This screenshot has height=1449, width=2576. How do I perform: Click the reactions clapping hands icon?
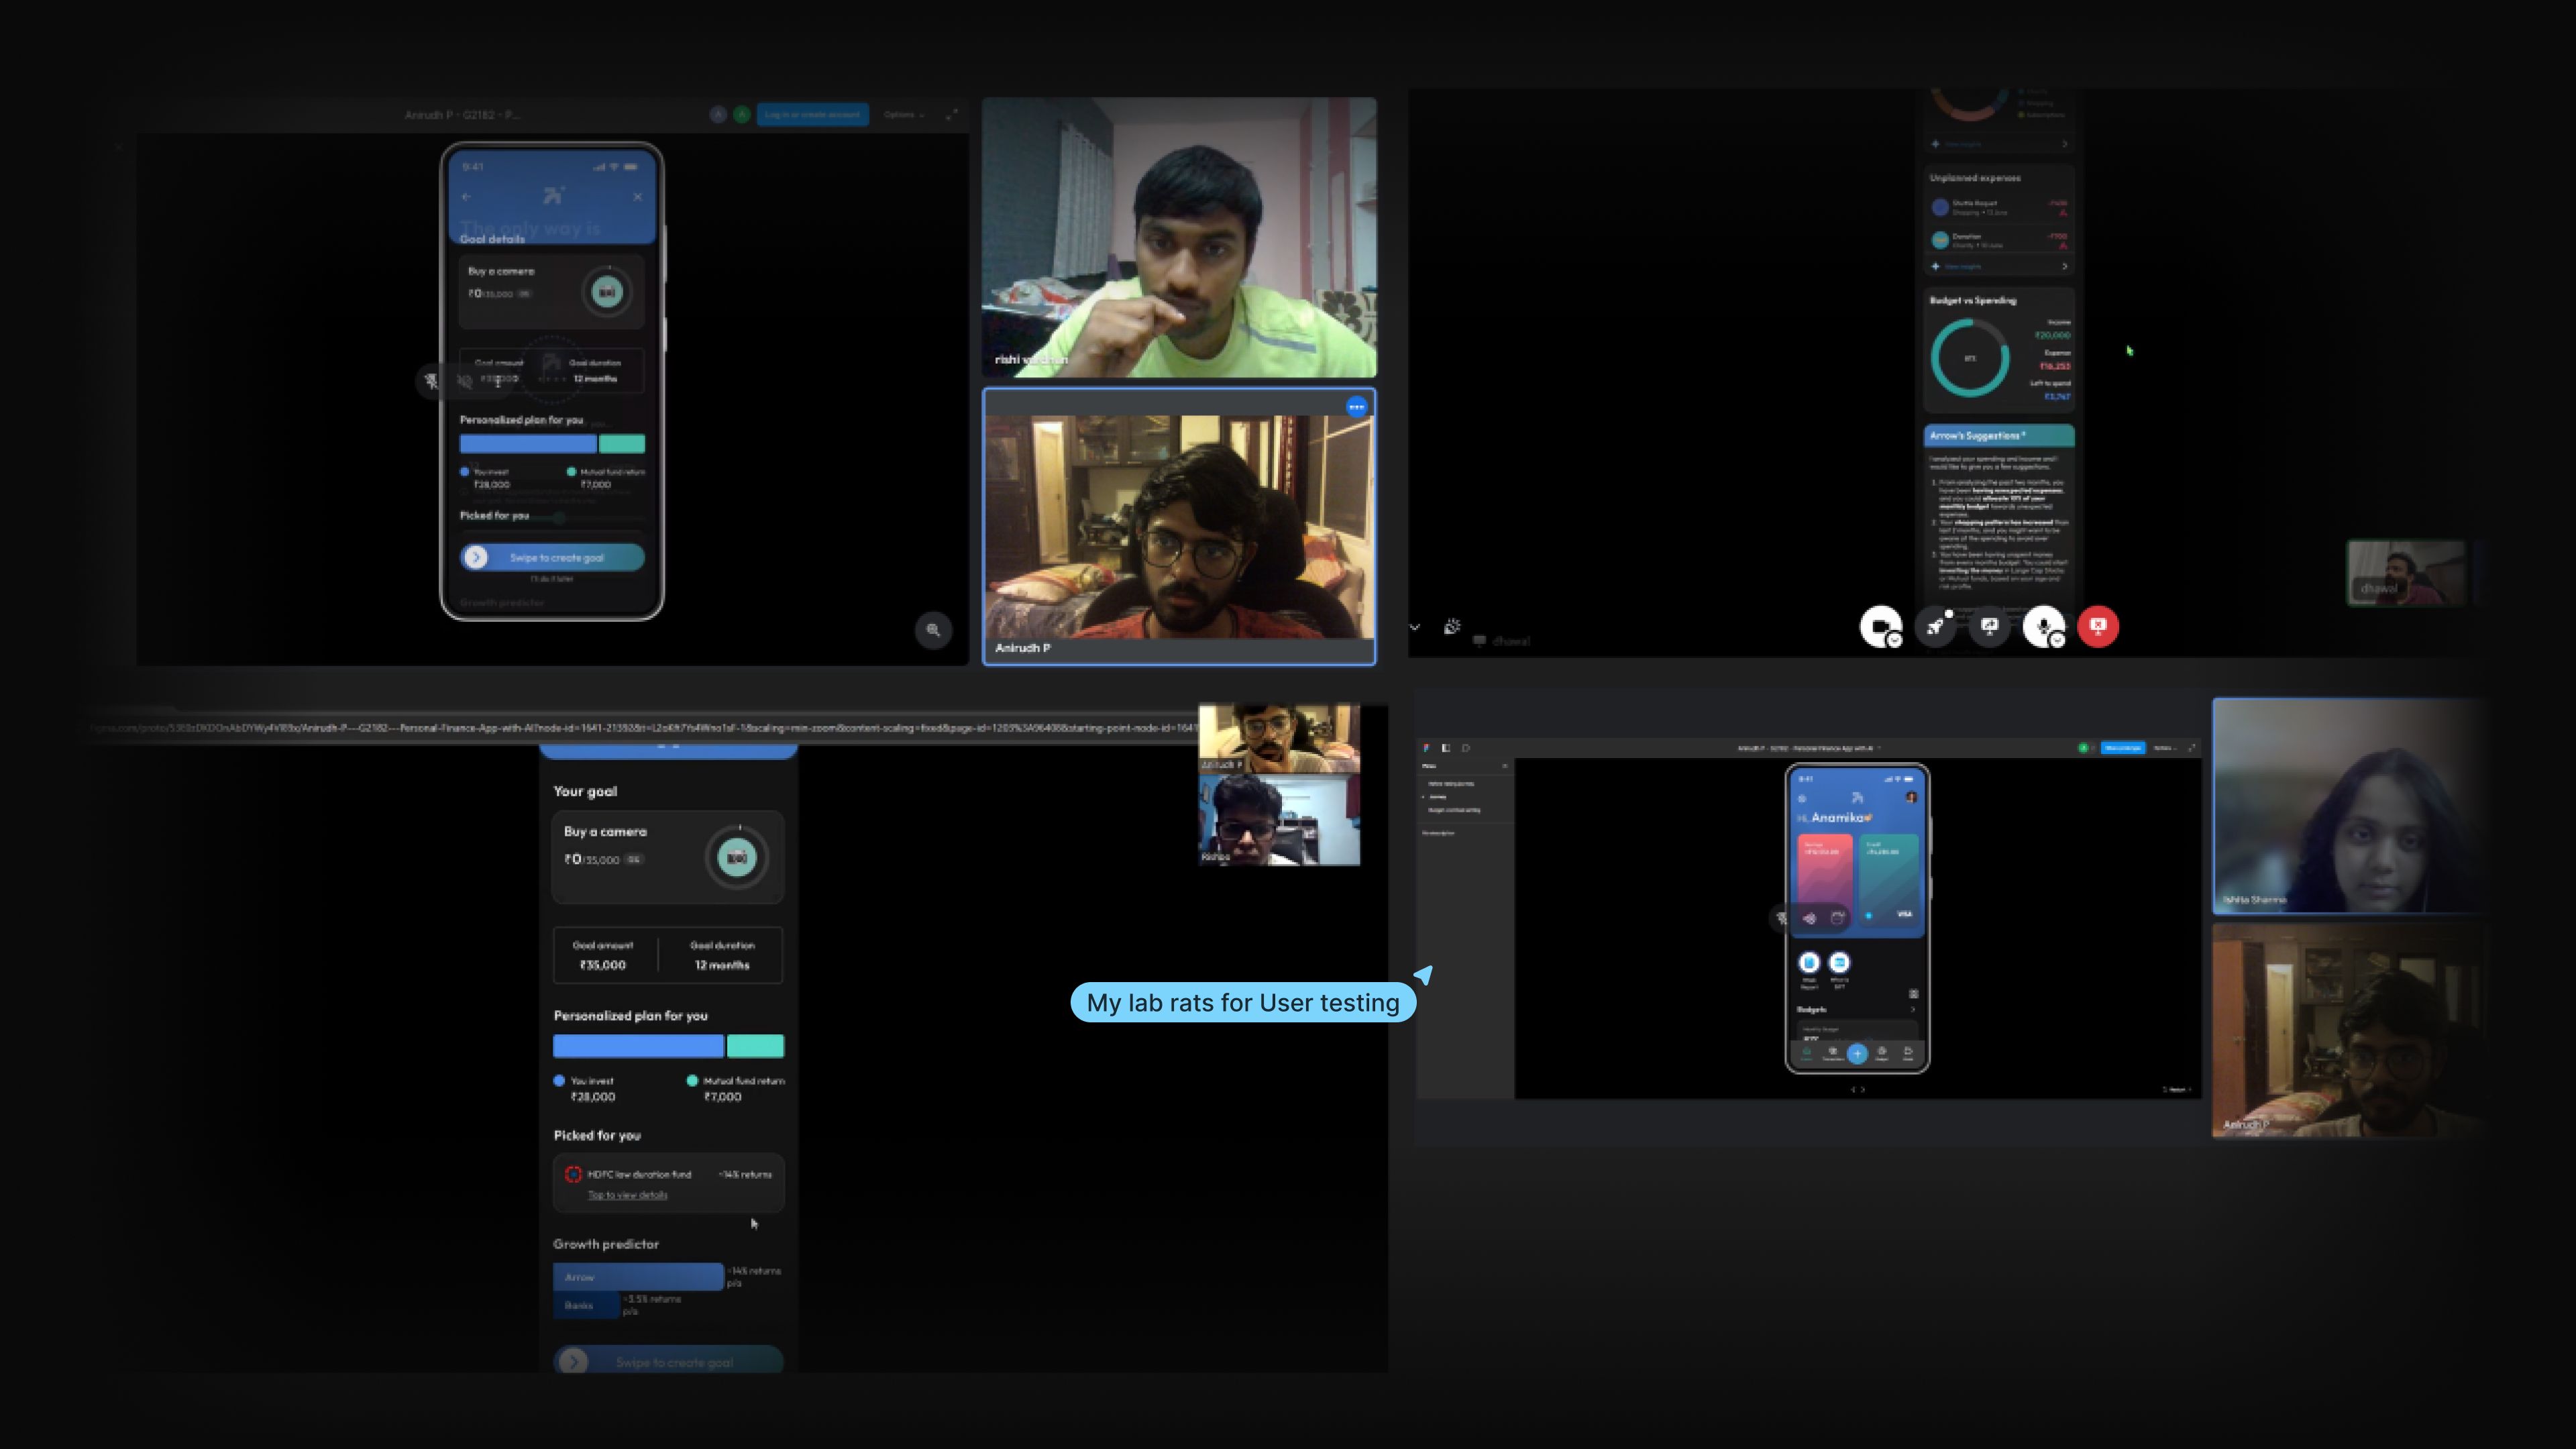click(1452, 627)
